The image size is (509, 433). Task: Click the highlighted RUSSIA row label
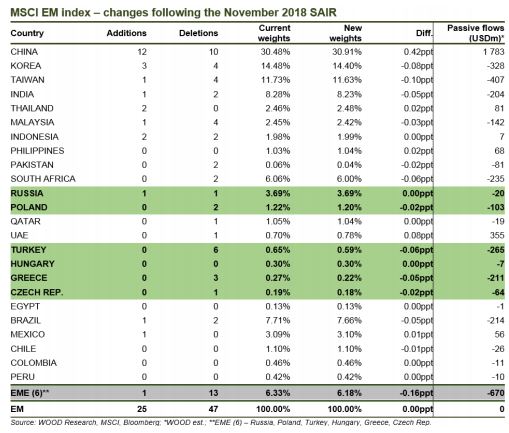click(x=27, y=193)
